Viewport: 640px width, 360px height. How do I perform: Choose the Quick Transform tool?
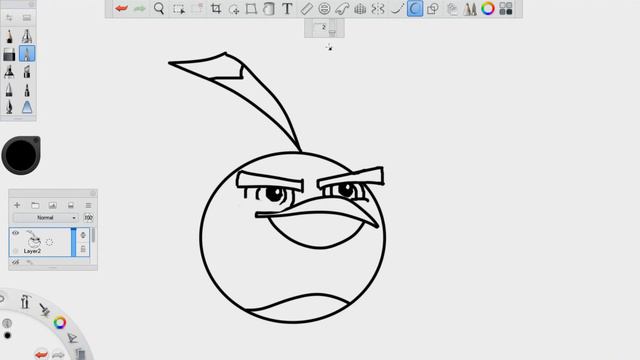234,9
